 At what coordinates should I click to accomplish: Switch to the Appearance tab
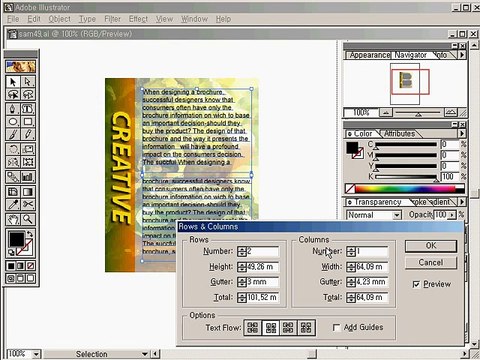click(x=369, y=55)
